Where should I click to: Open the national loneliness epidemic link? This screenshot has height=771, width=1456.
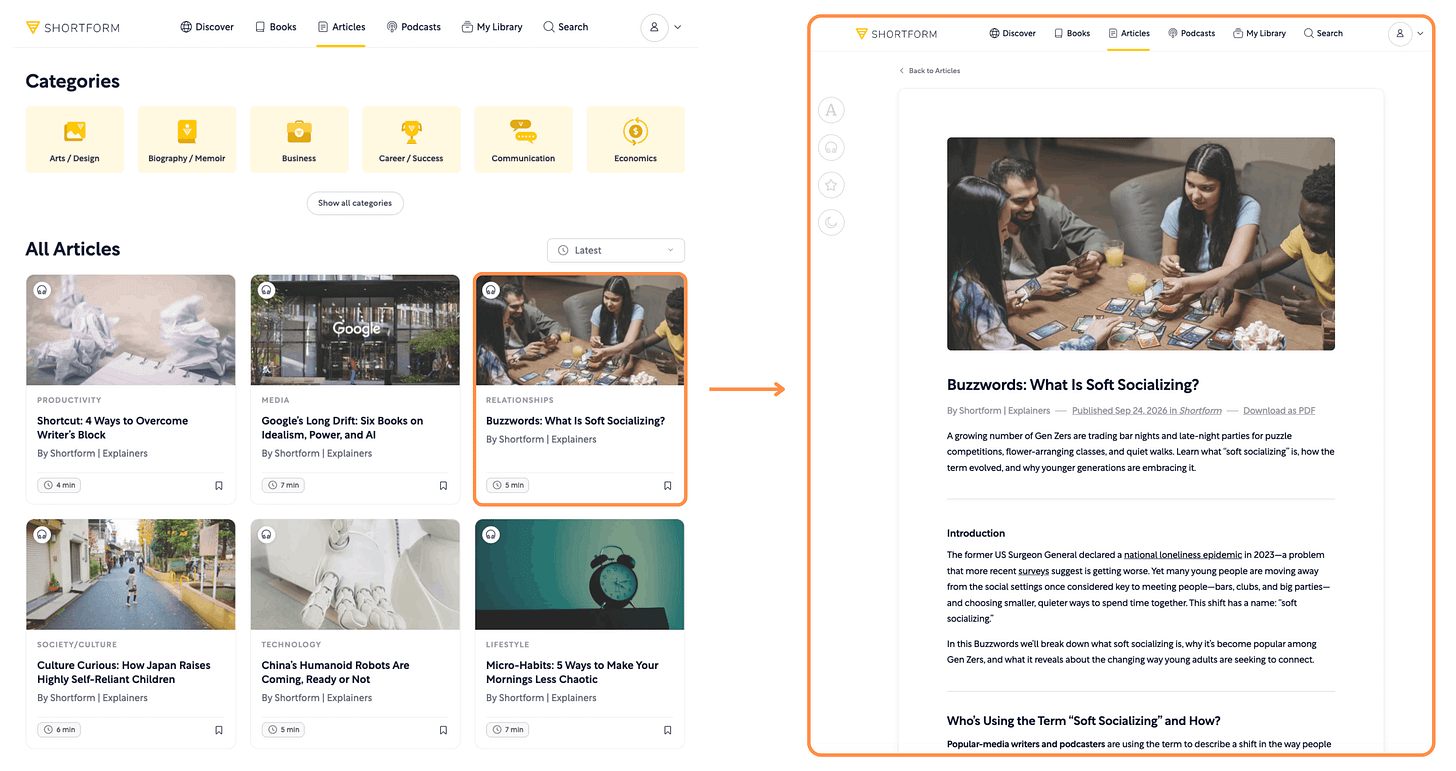pyautogui.click(x=1183, y=555)
